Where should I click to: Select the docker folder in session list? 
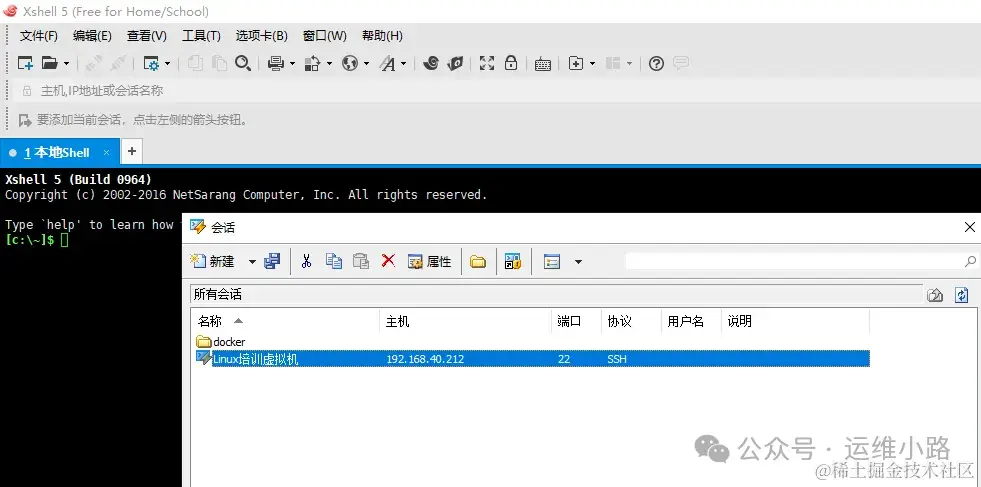click(x=221, y=342)
